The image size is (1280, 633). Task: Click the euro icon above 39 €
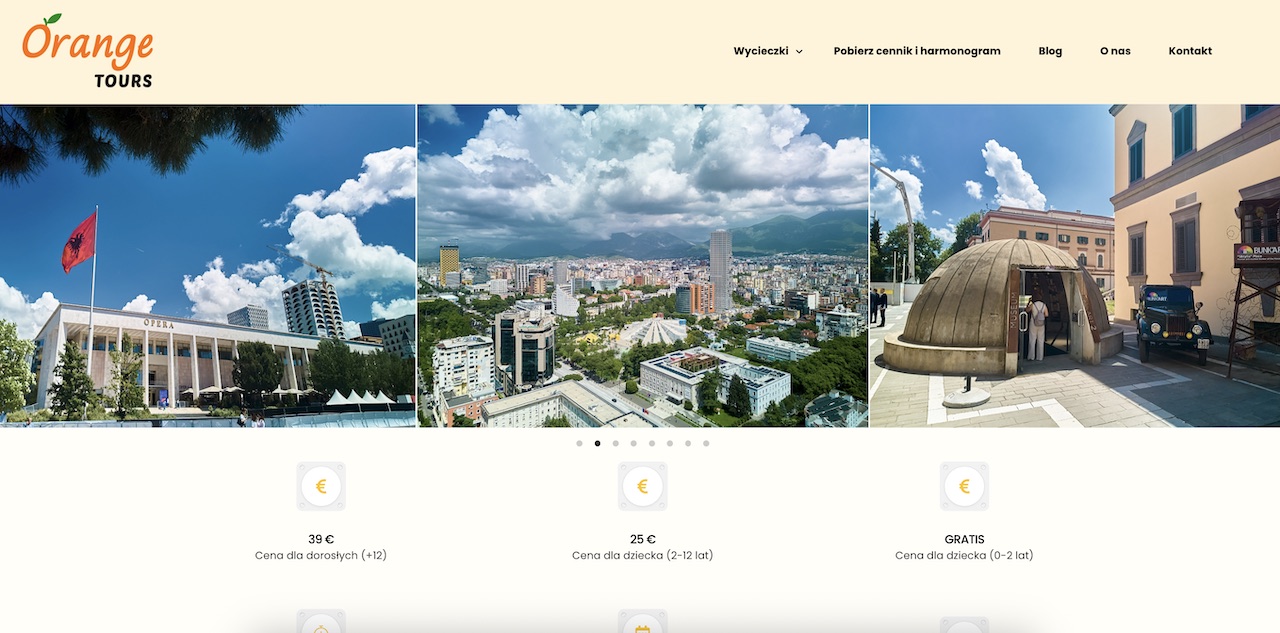pyautogui.click(x=321, y=487)
